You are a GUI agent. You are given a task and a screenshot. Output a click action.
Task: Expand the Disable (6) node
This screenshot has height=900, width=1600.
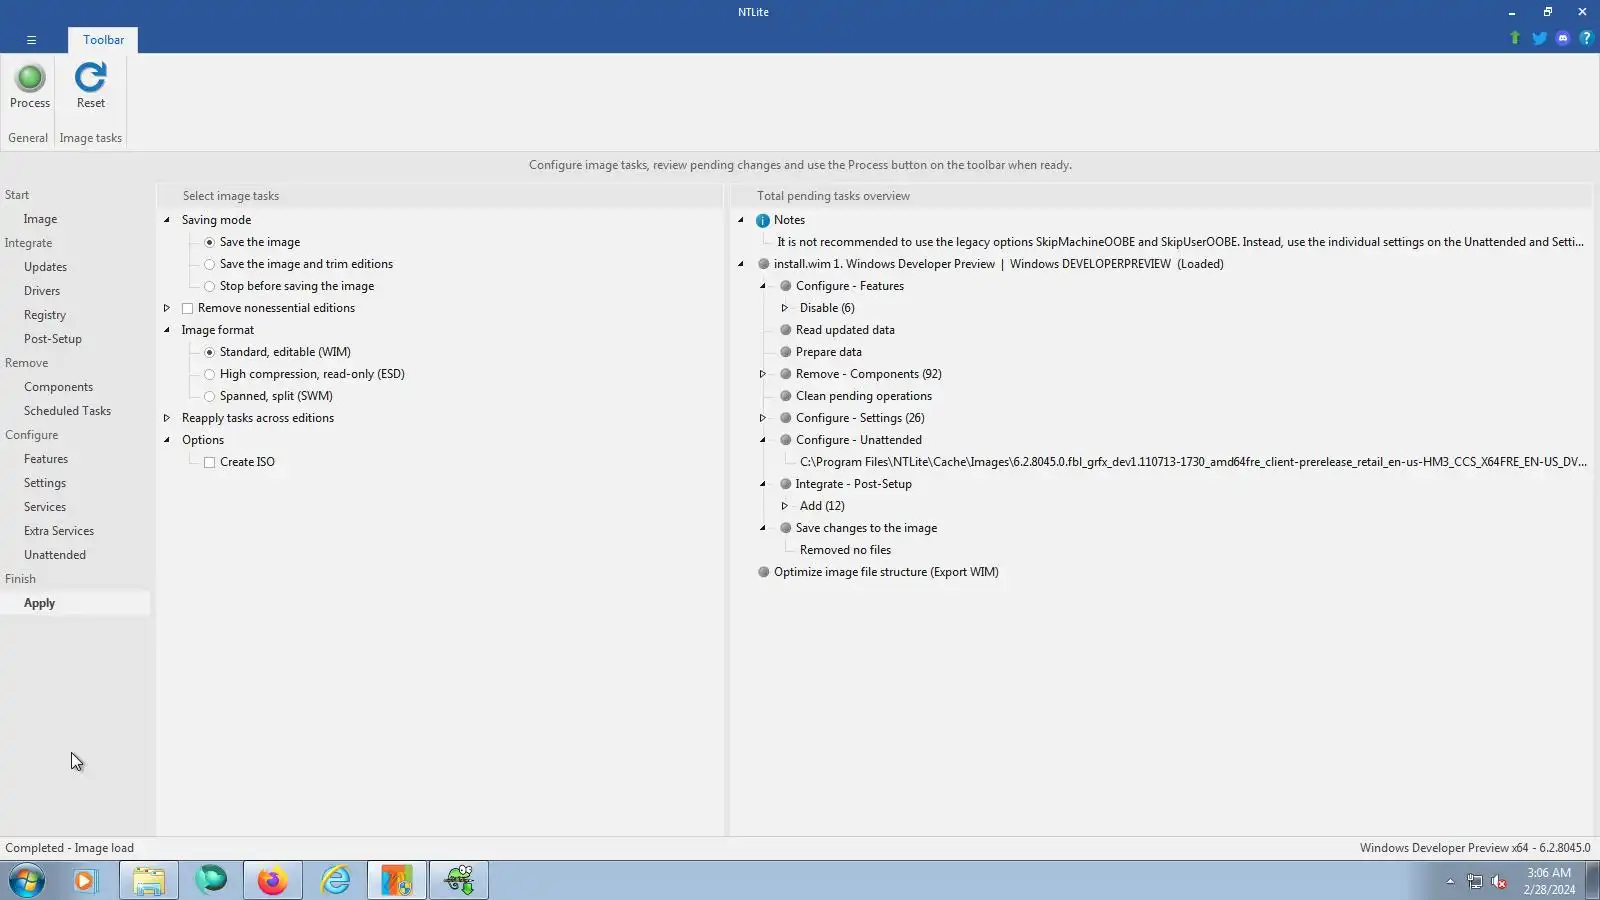pyautogui.click(x=785, y=308)
